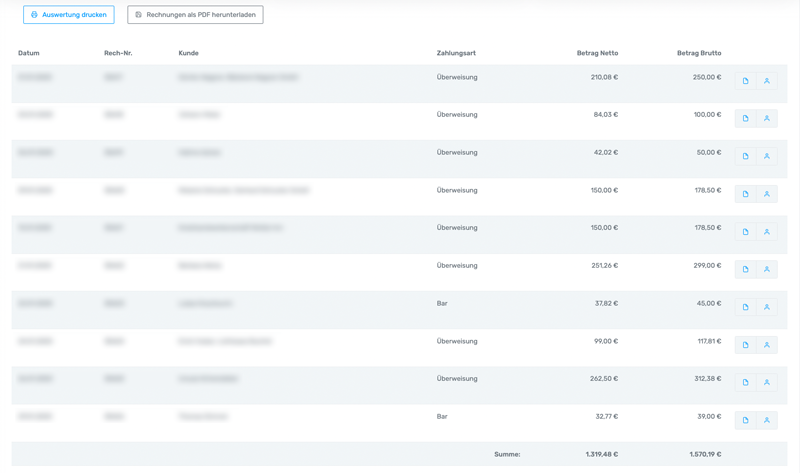Click the 'Zahlungsart' column header
The width and height of the screenshot is (800, 473).
point(456,53)
